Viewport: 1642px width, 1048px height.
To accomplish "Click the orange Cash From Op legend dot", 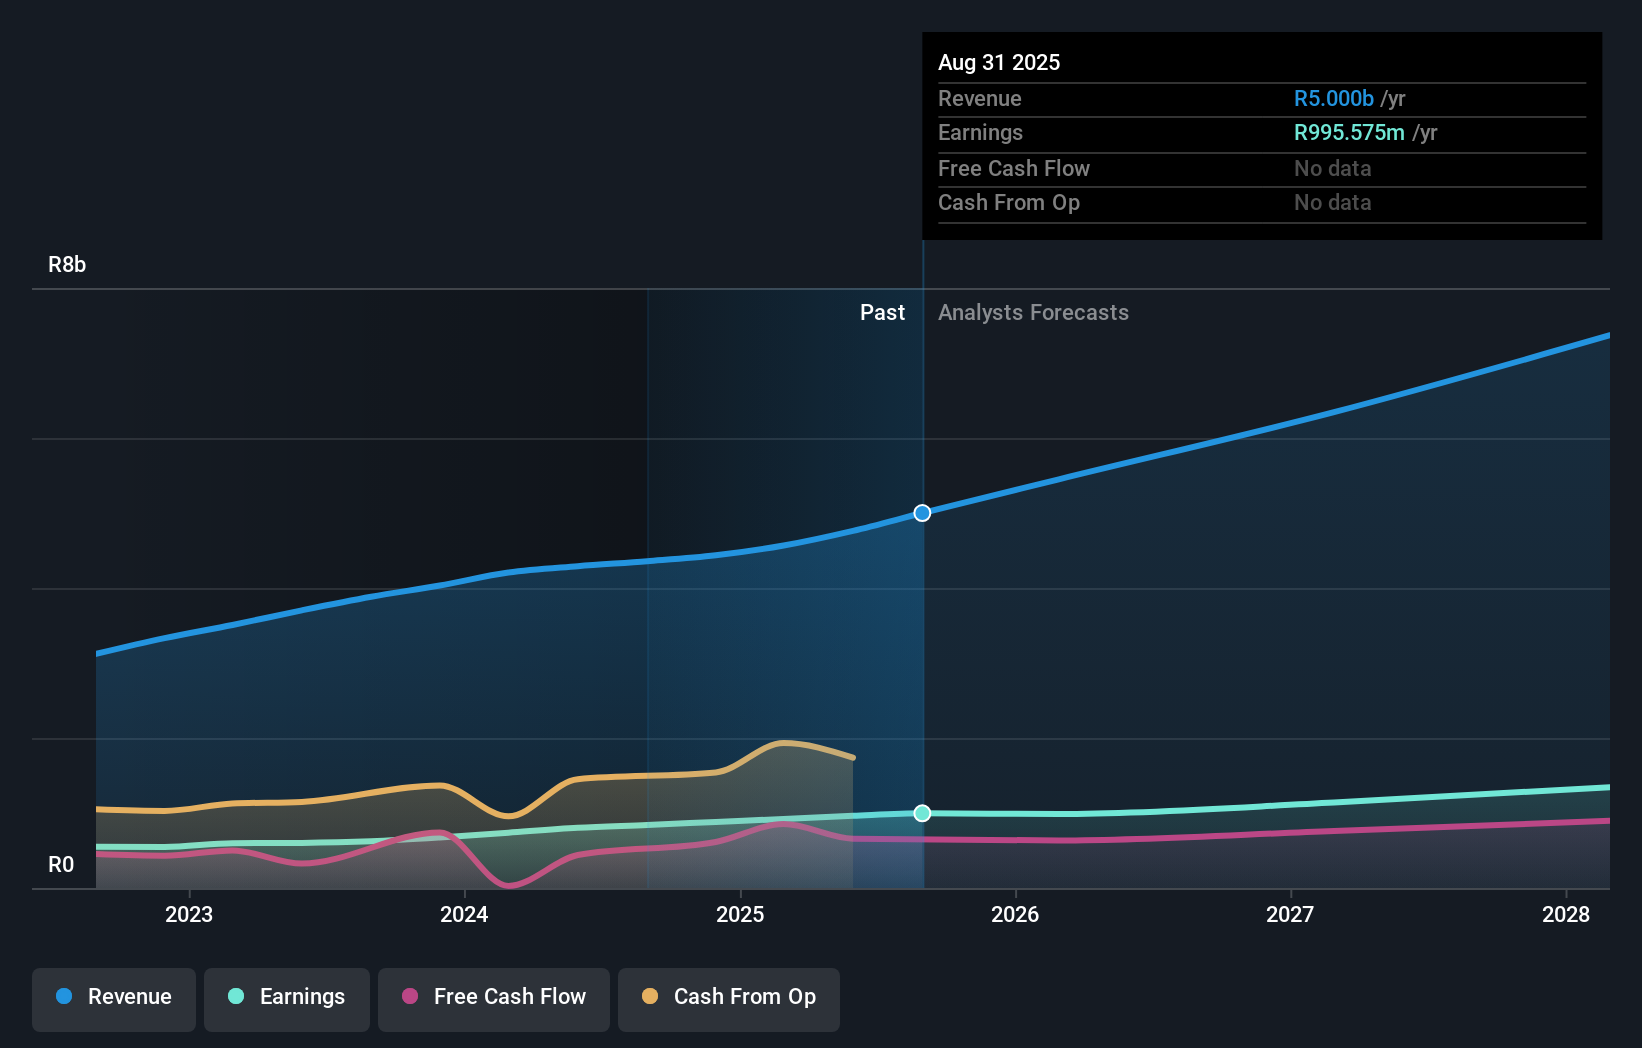I will (649, 997).
